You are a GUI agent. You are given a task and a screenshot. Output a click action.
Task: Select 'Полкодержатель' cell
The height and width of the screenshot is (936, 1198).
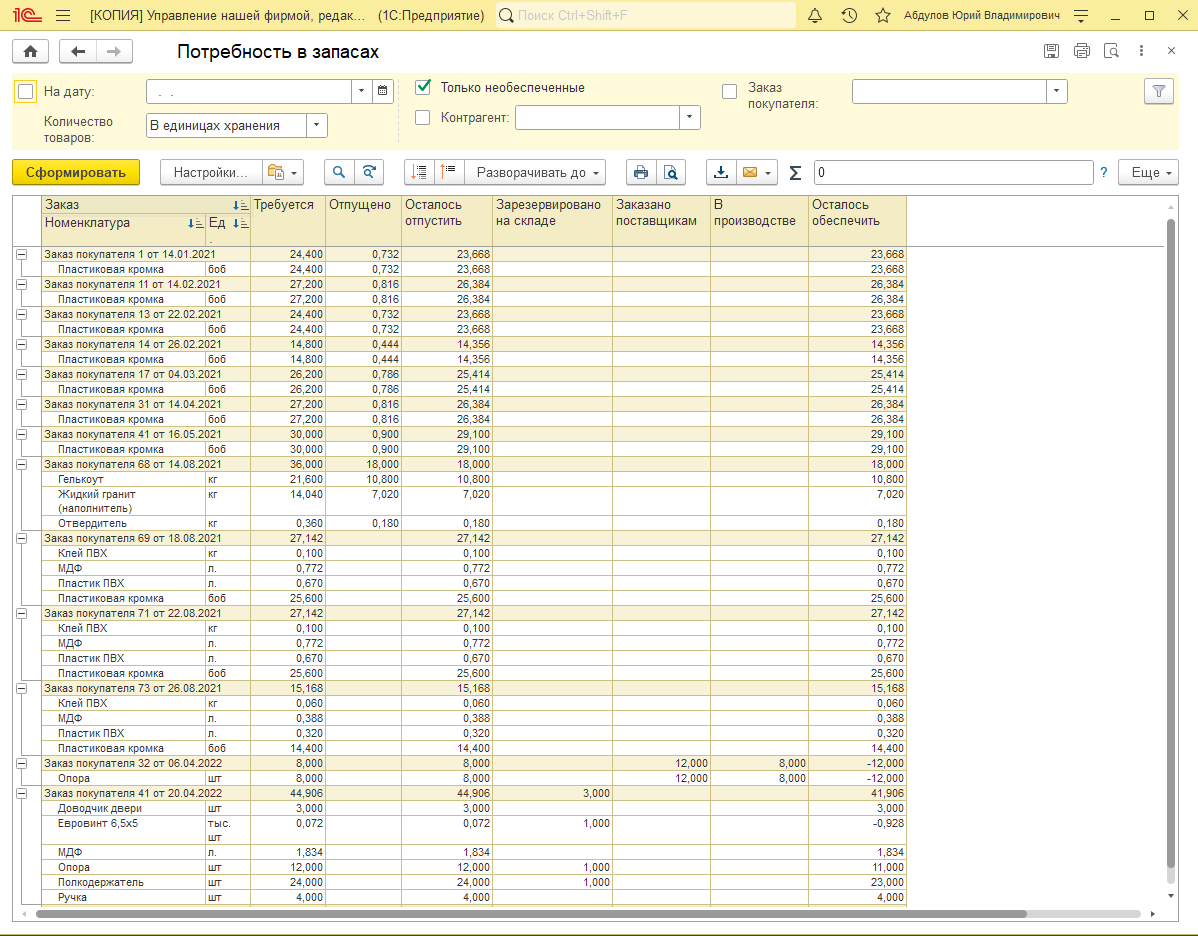[x=124, y=883]
